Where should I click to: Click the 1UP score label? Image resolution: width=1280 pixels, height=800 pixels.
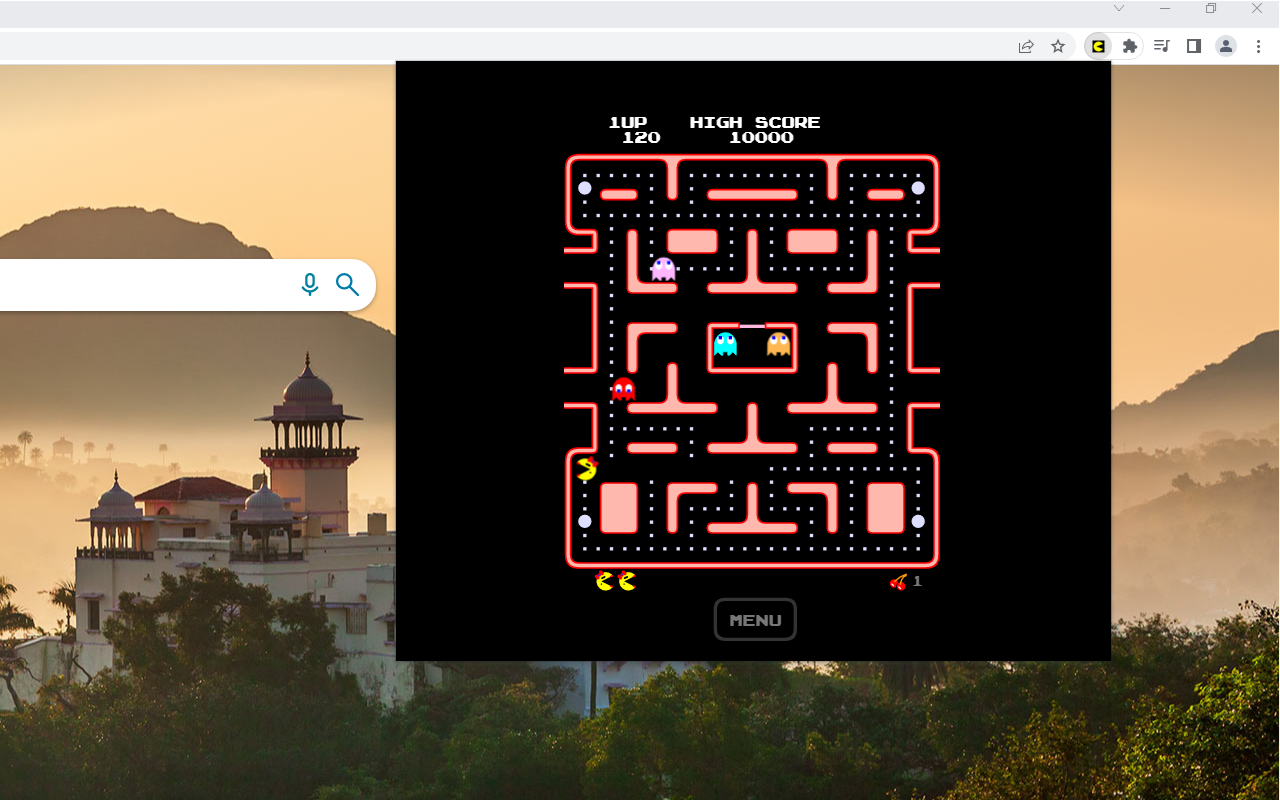(x=628, y=122)
